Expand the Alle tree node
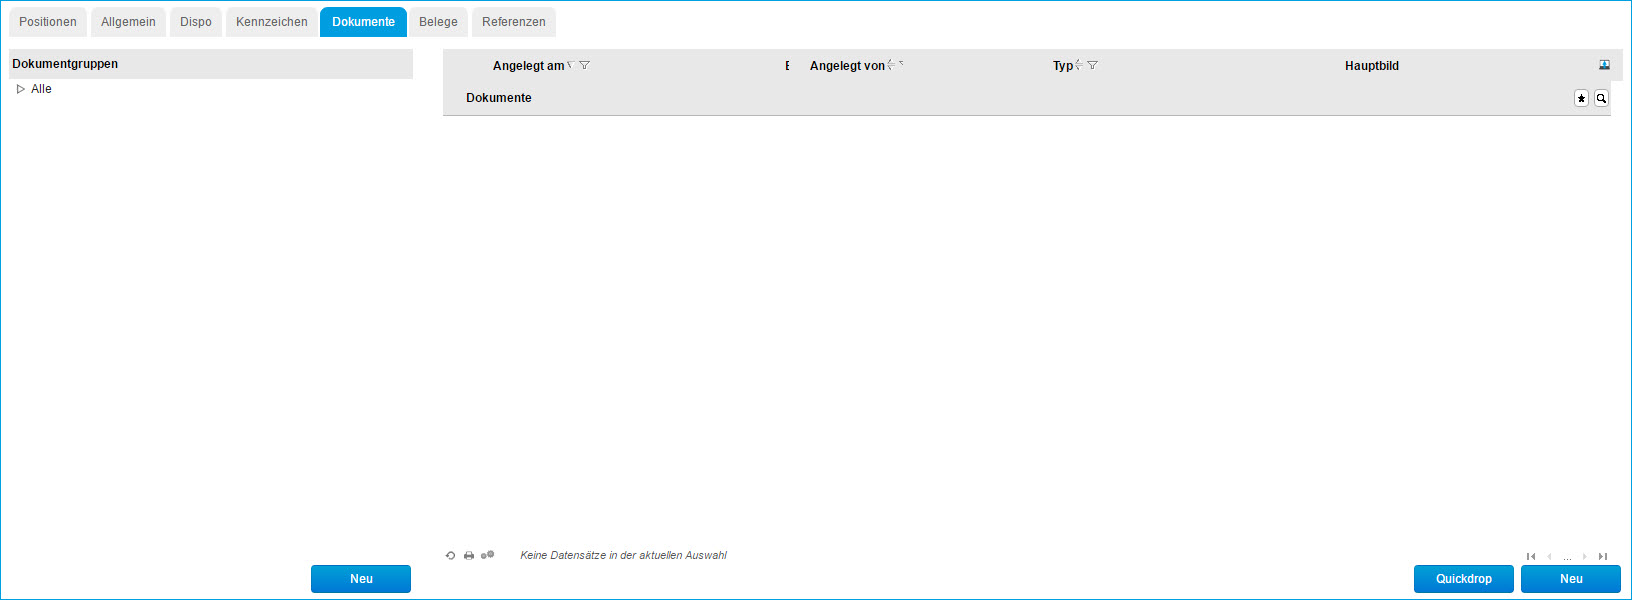This screenshot has width=1632, height=600. (20, 89)
